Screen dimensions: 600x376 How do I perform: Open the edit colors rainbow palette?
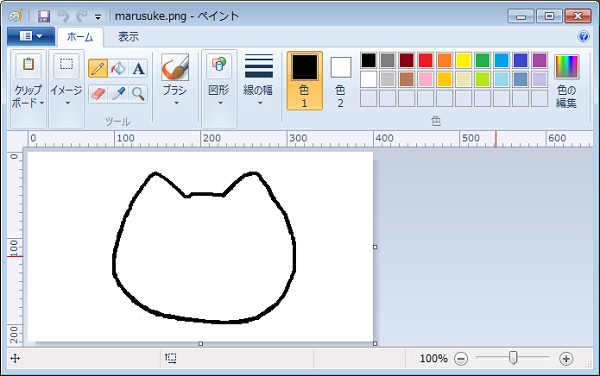click(567, 67)
